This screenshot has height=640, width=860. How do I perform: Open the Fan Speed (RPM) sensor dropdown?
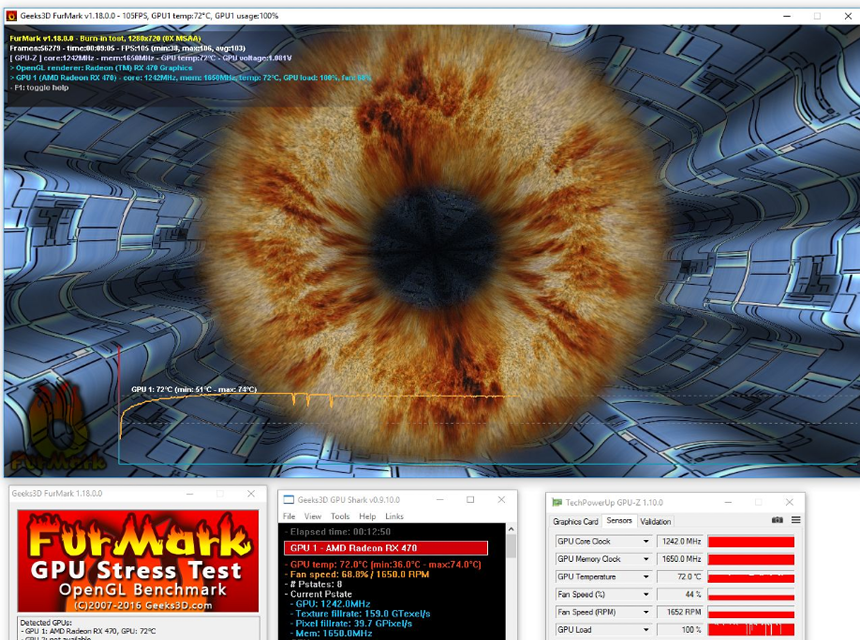point(646,612)
